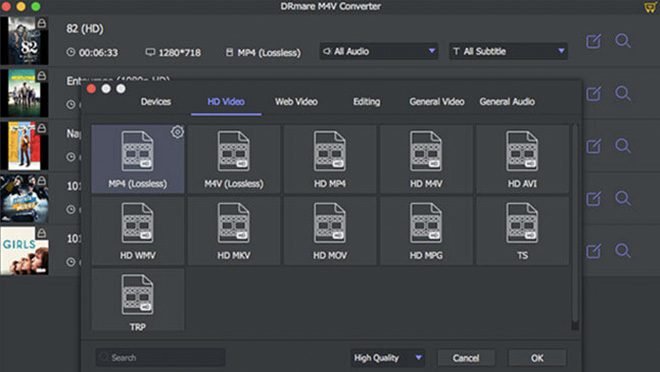Switch to the Devices tab
Viewport: 660px width, 372px height.
click(156, 101)
